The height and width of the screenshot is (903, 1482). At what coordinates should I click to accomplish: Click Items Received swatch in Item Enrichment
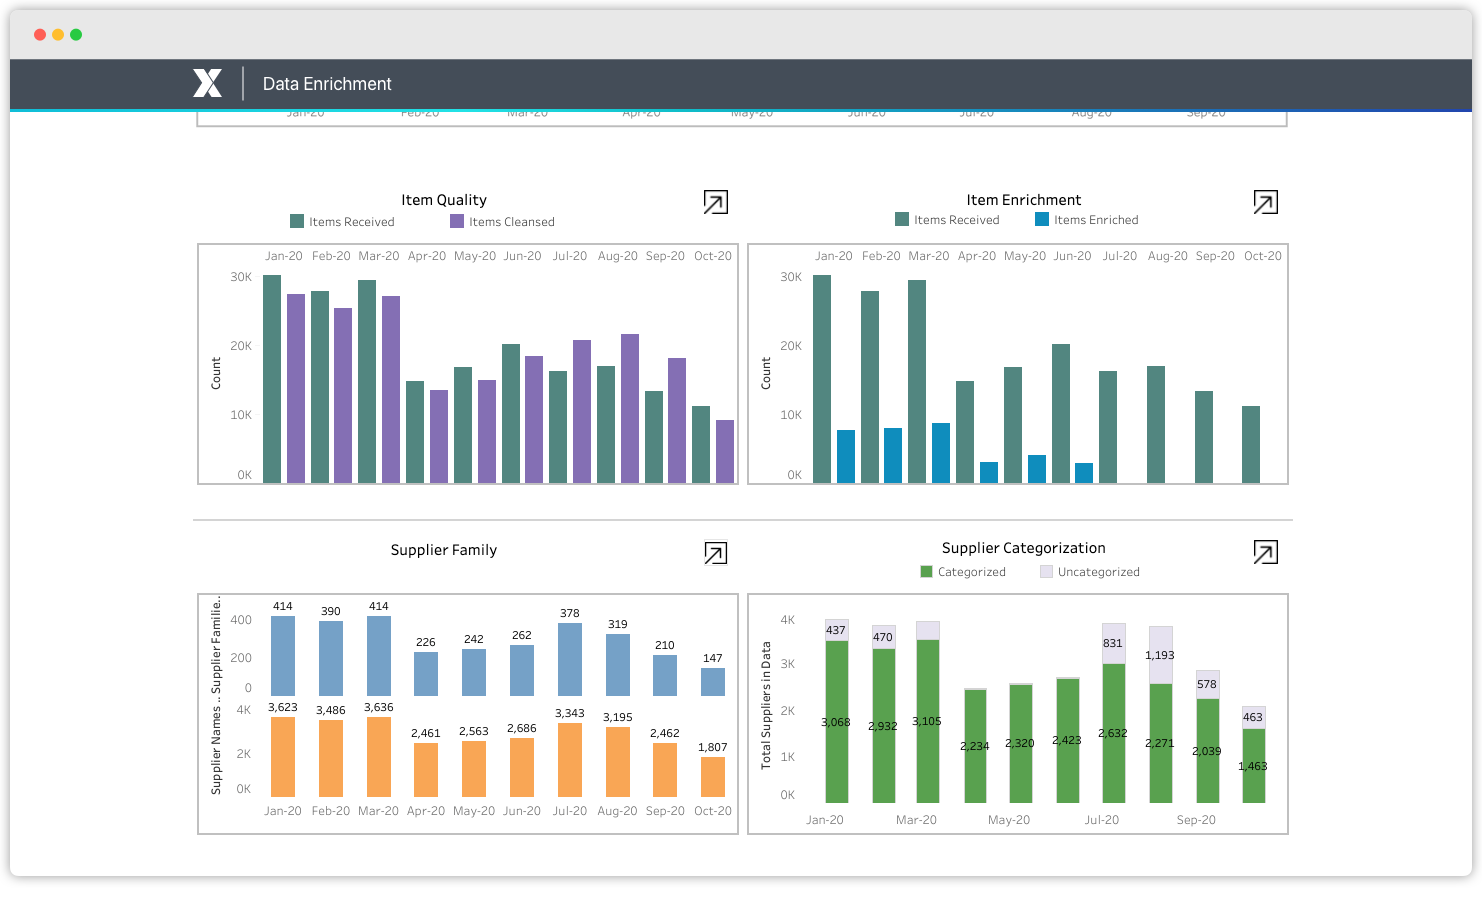pos(902,219)
